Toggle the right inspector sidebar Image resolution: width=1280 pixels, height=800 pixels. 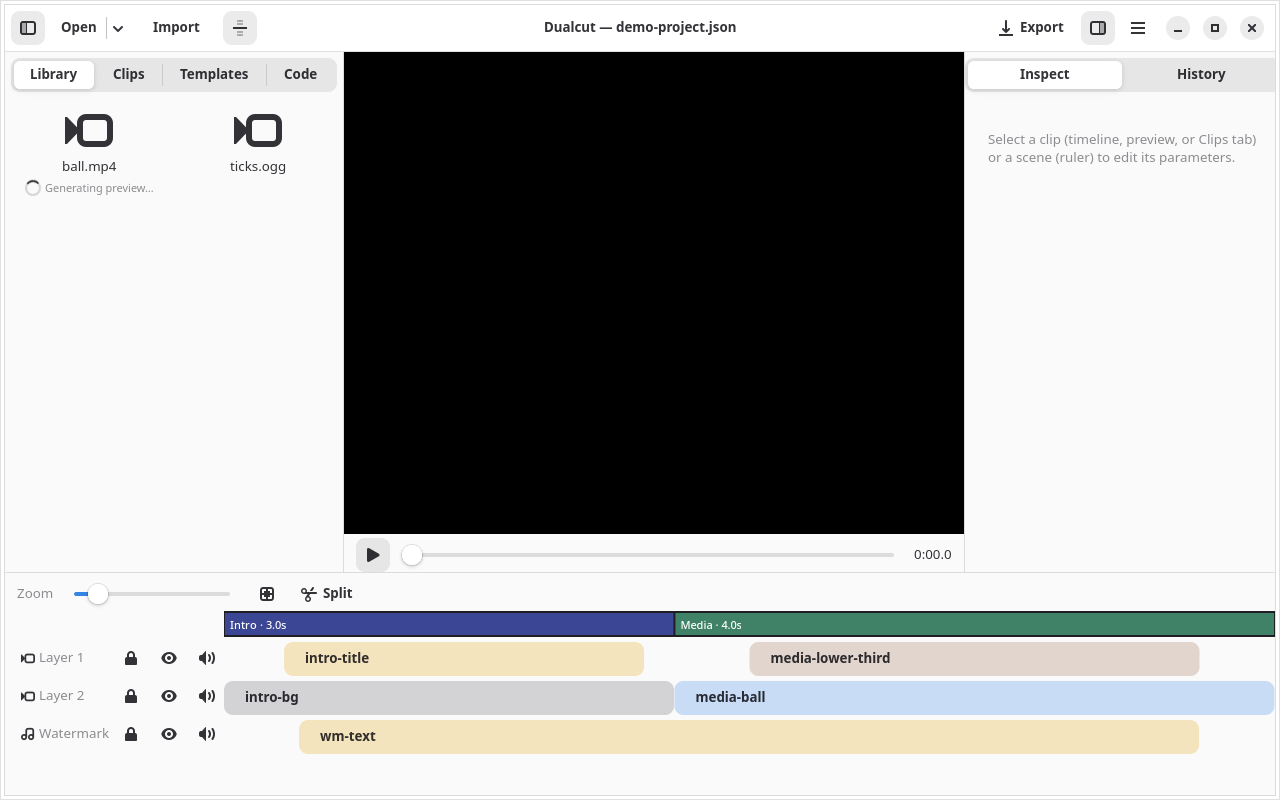[1098, 28]
